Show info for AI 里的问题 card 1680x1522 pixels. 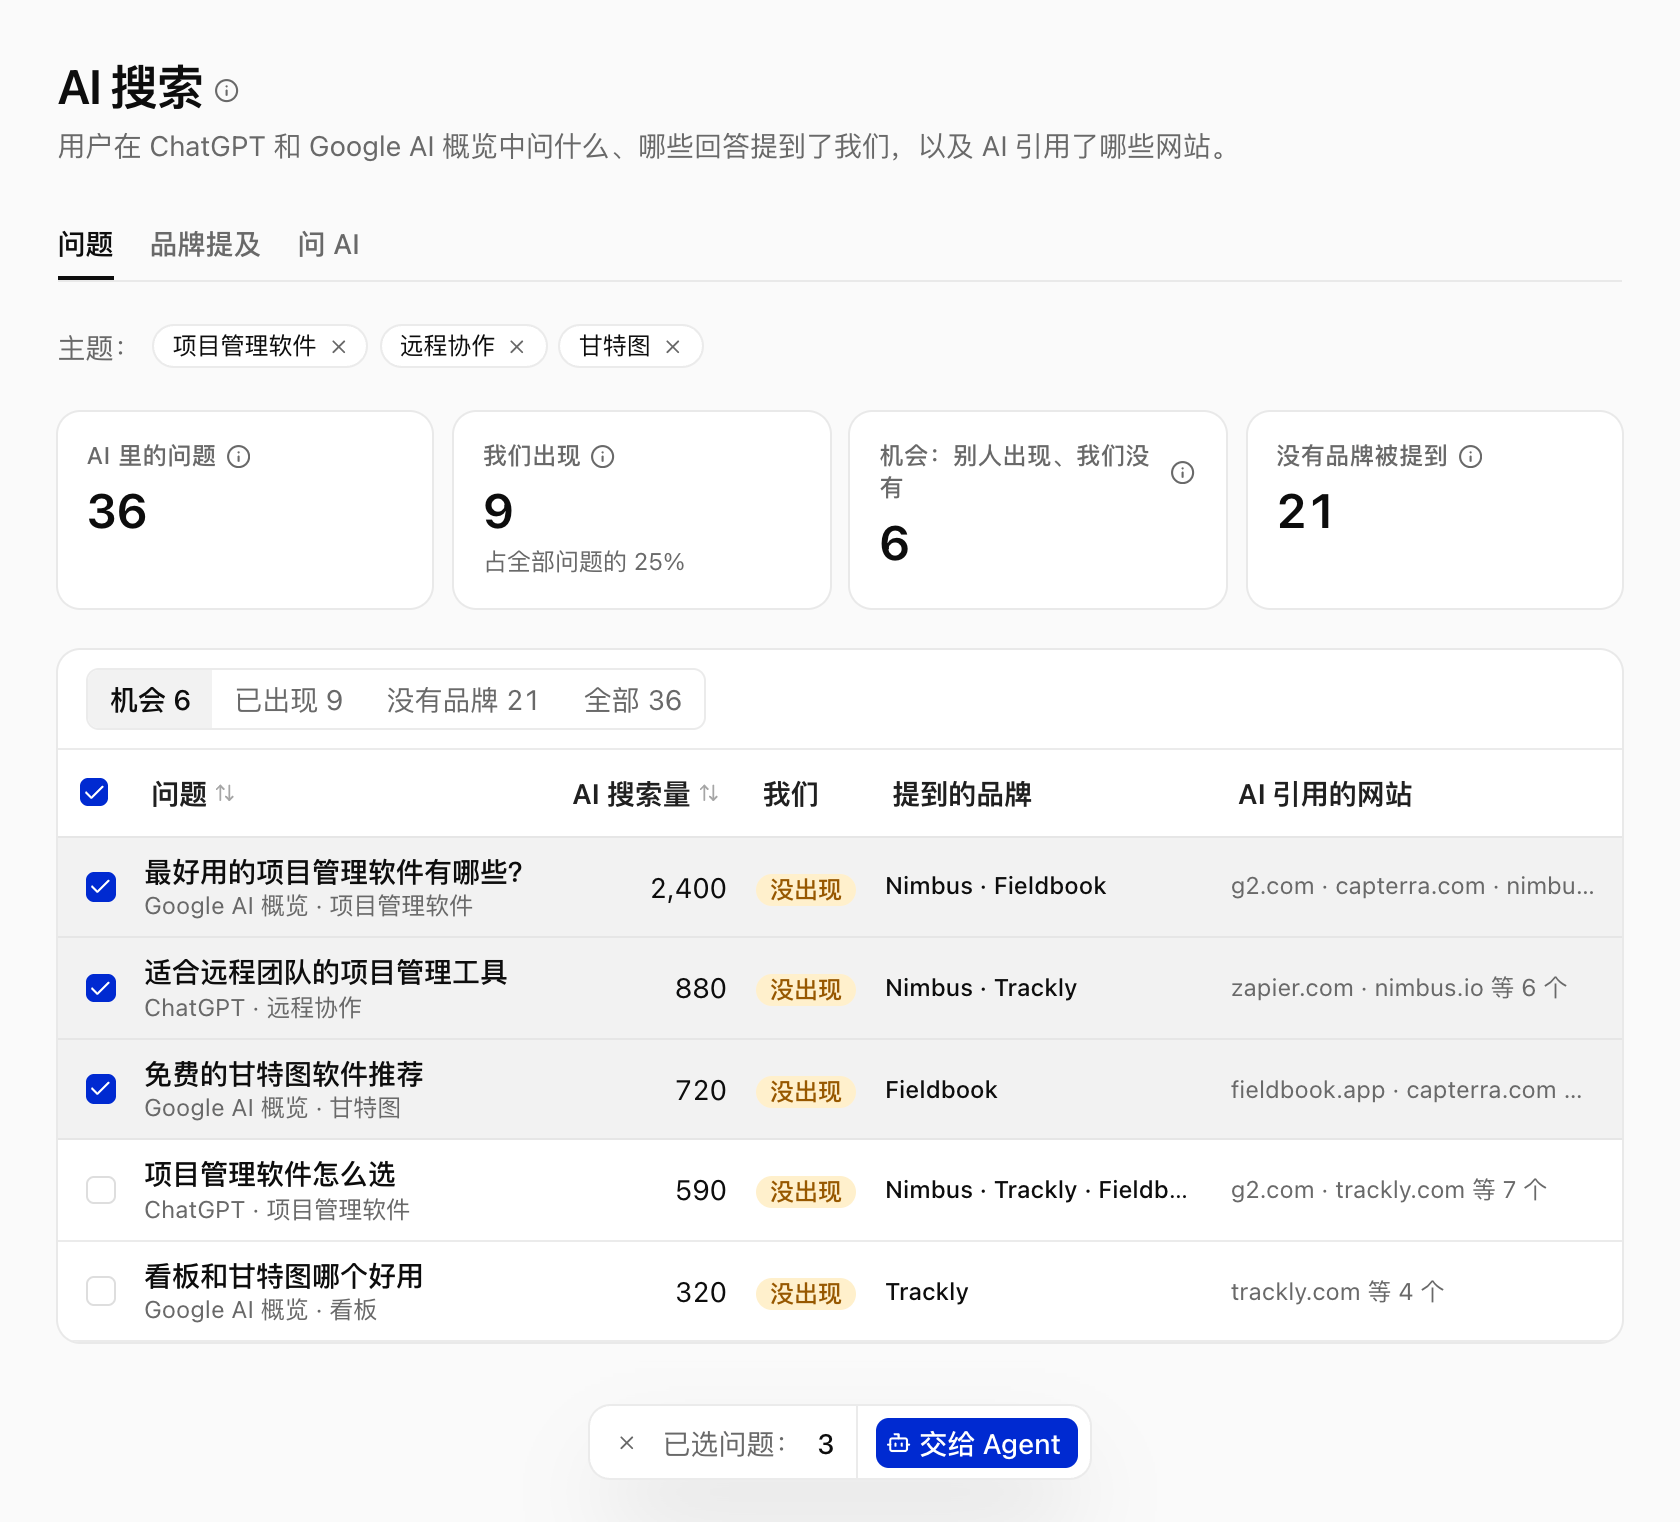pos(239,457)
